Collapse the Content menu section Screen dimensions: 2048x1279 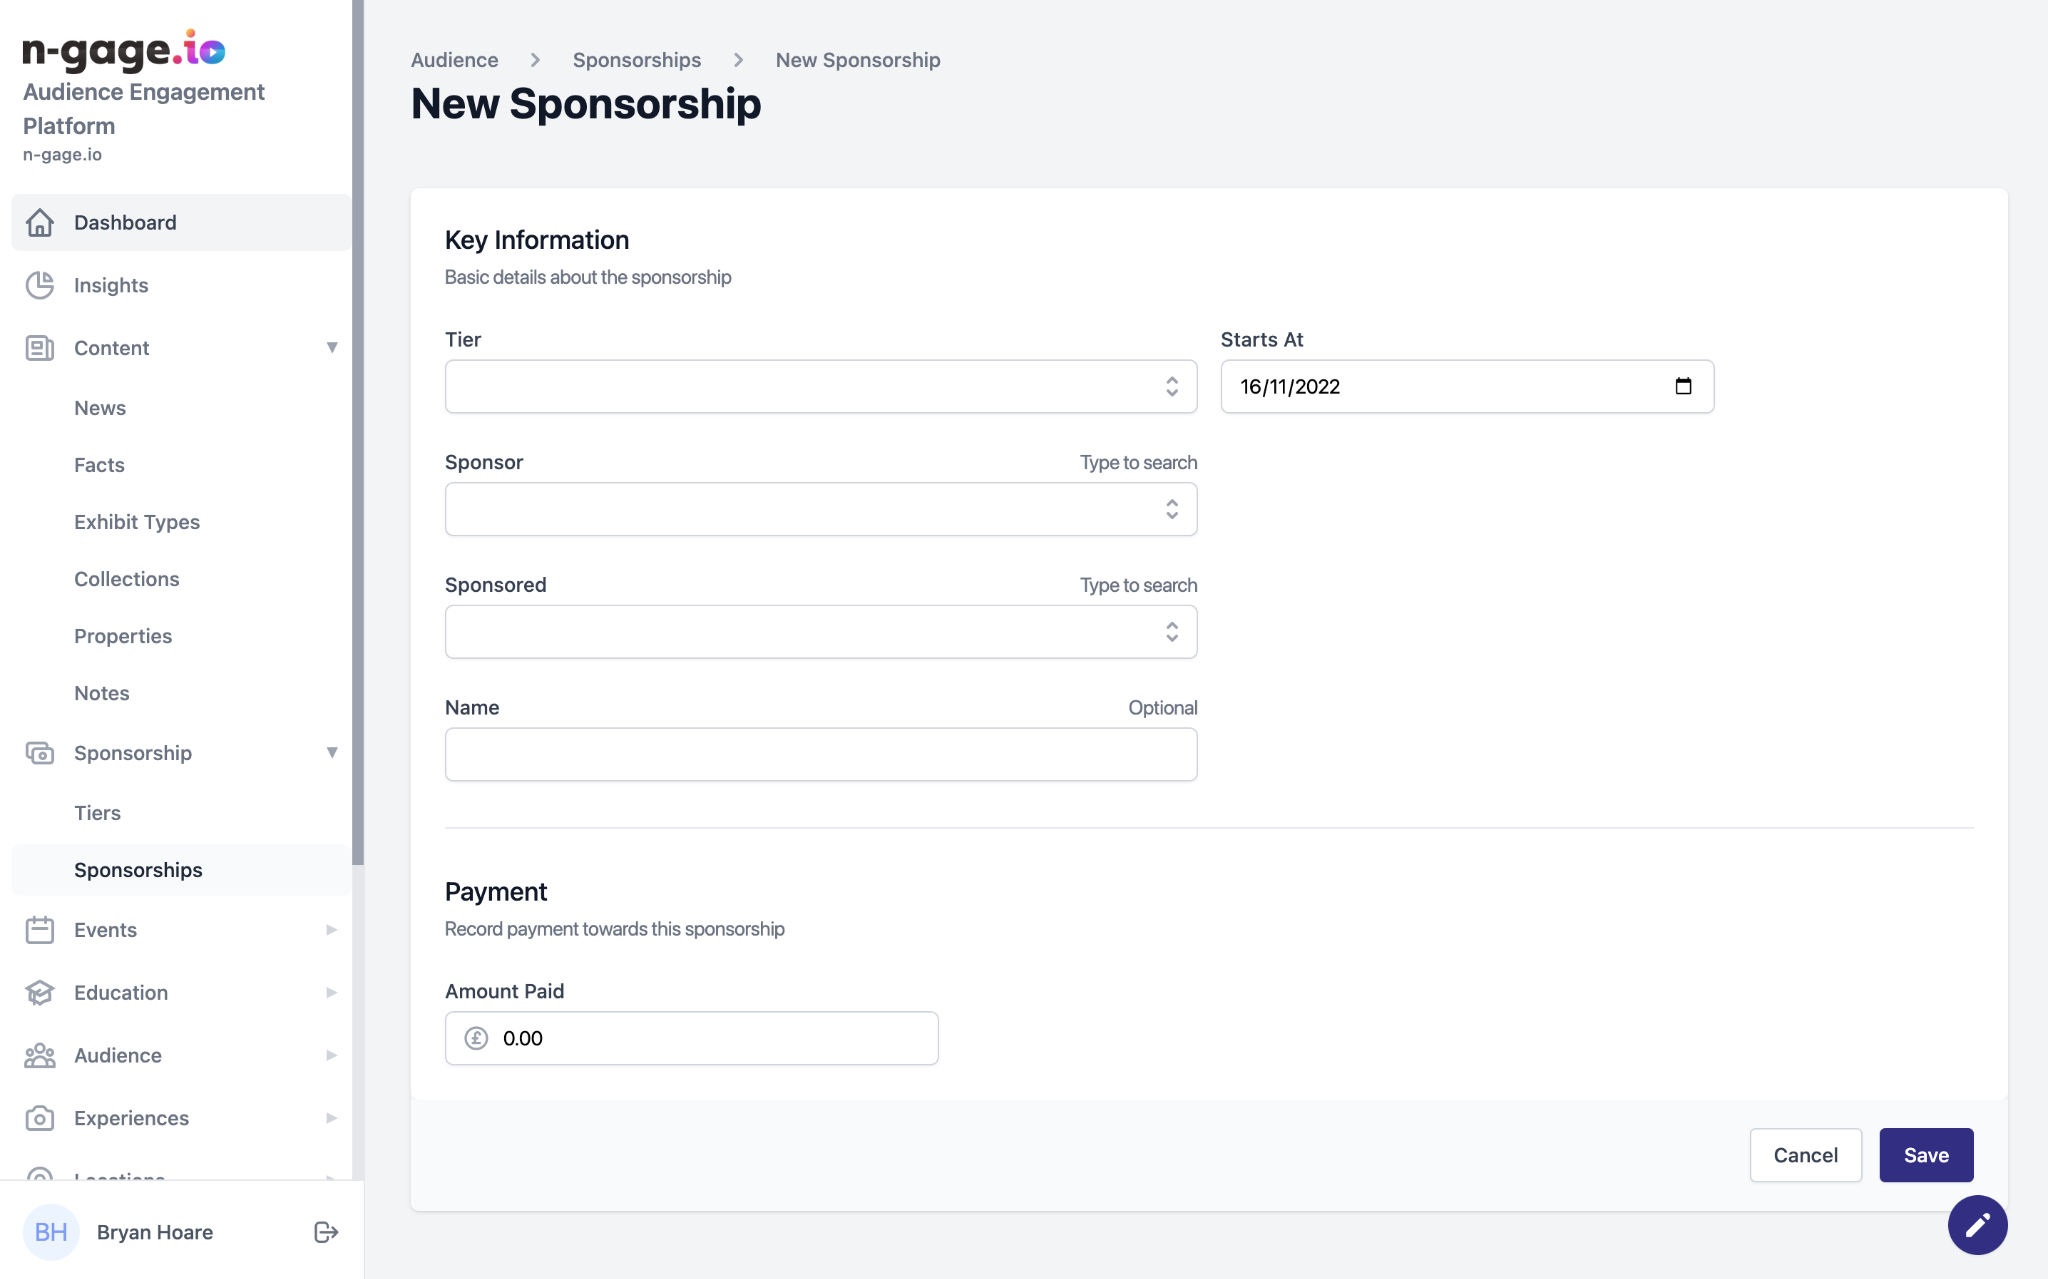pos(332,348)
